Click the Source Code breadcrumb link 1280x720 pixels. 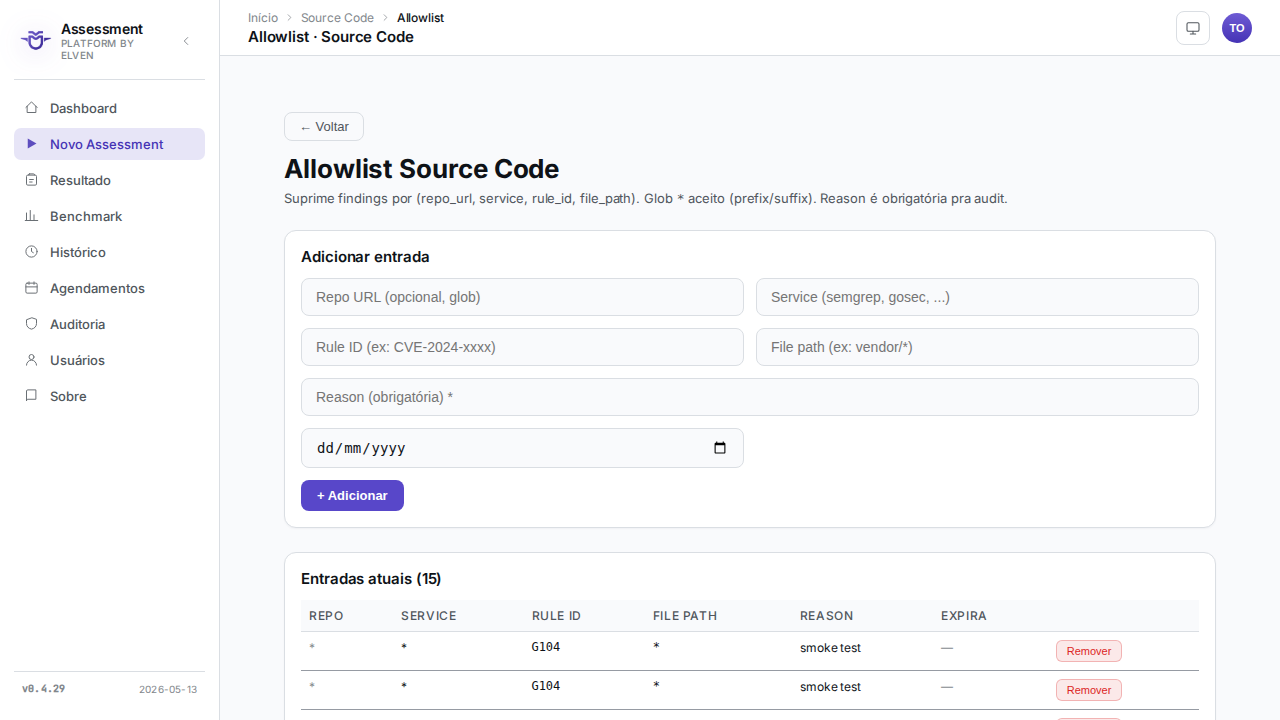pos(337,18)
